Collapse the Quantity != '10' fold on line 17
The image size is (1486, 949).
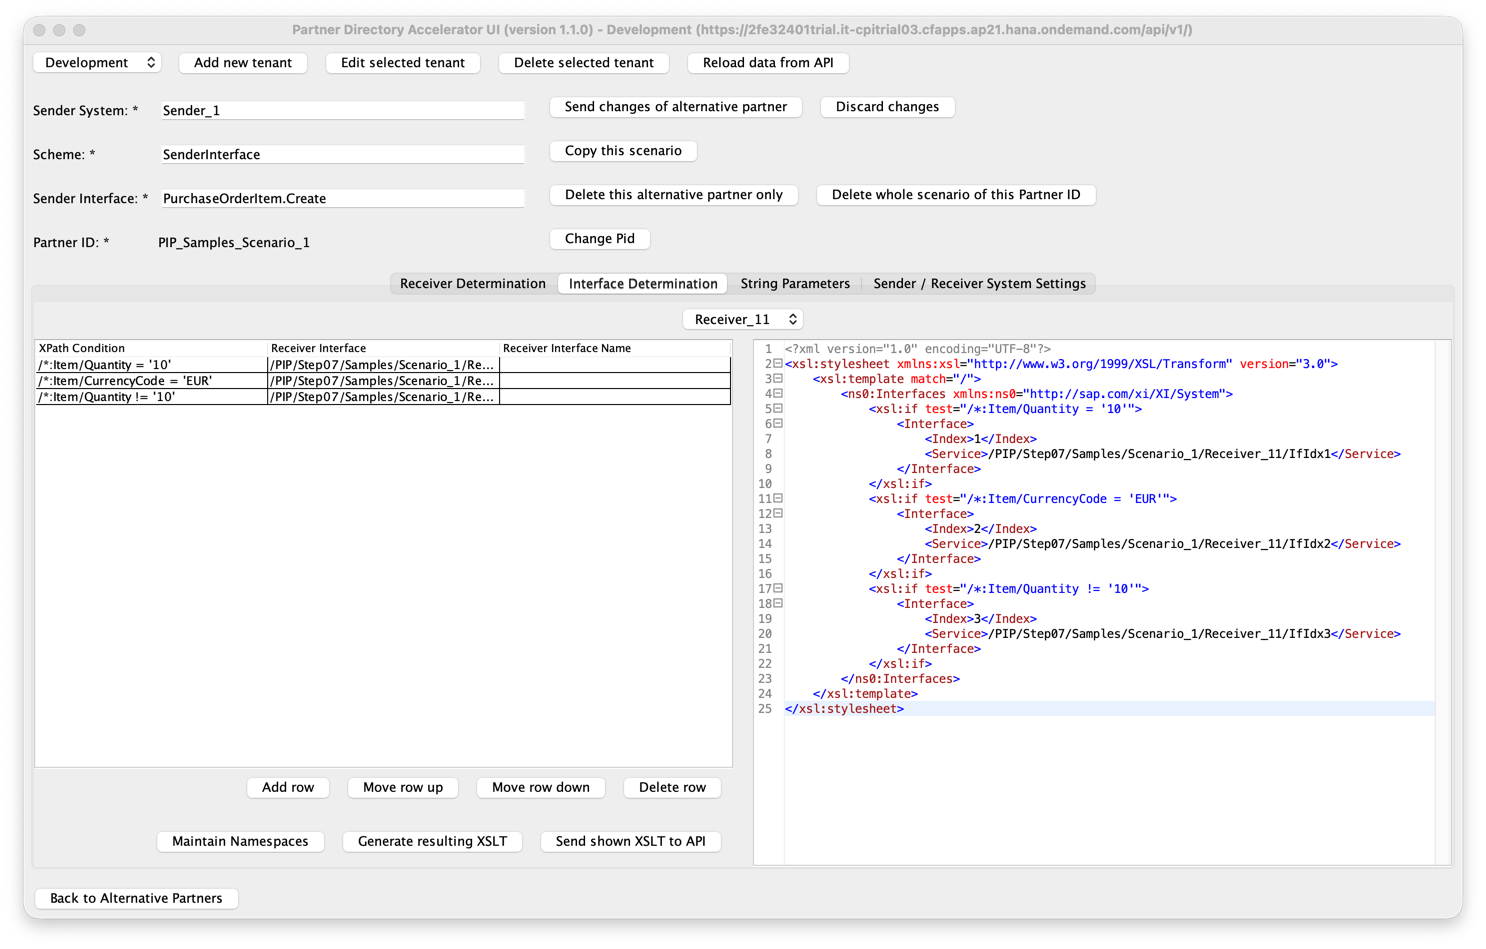click(x=778, y=589)
